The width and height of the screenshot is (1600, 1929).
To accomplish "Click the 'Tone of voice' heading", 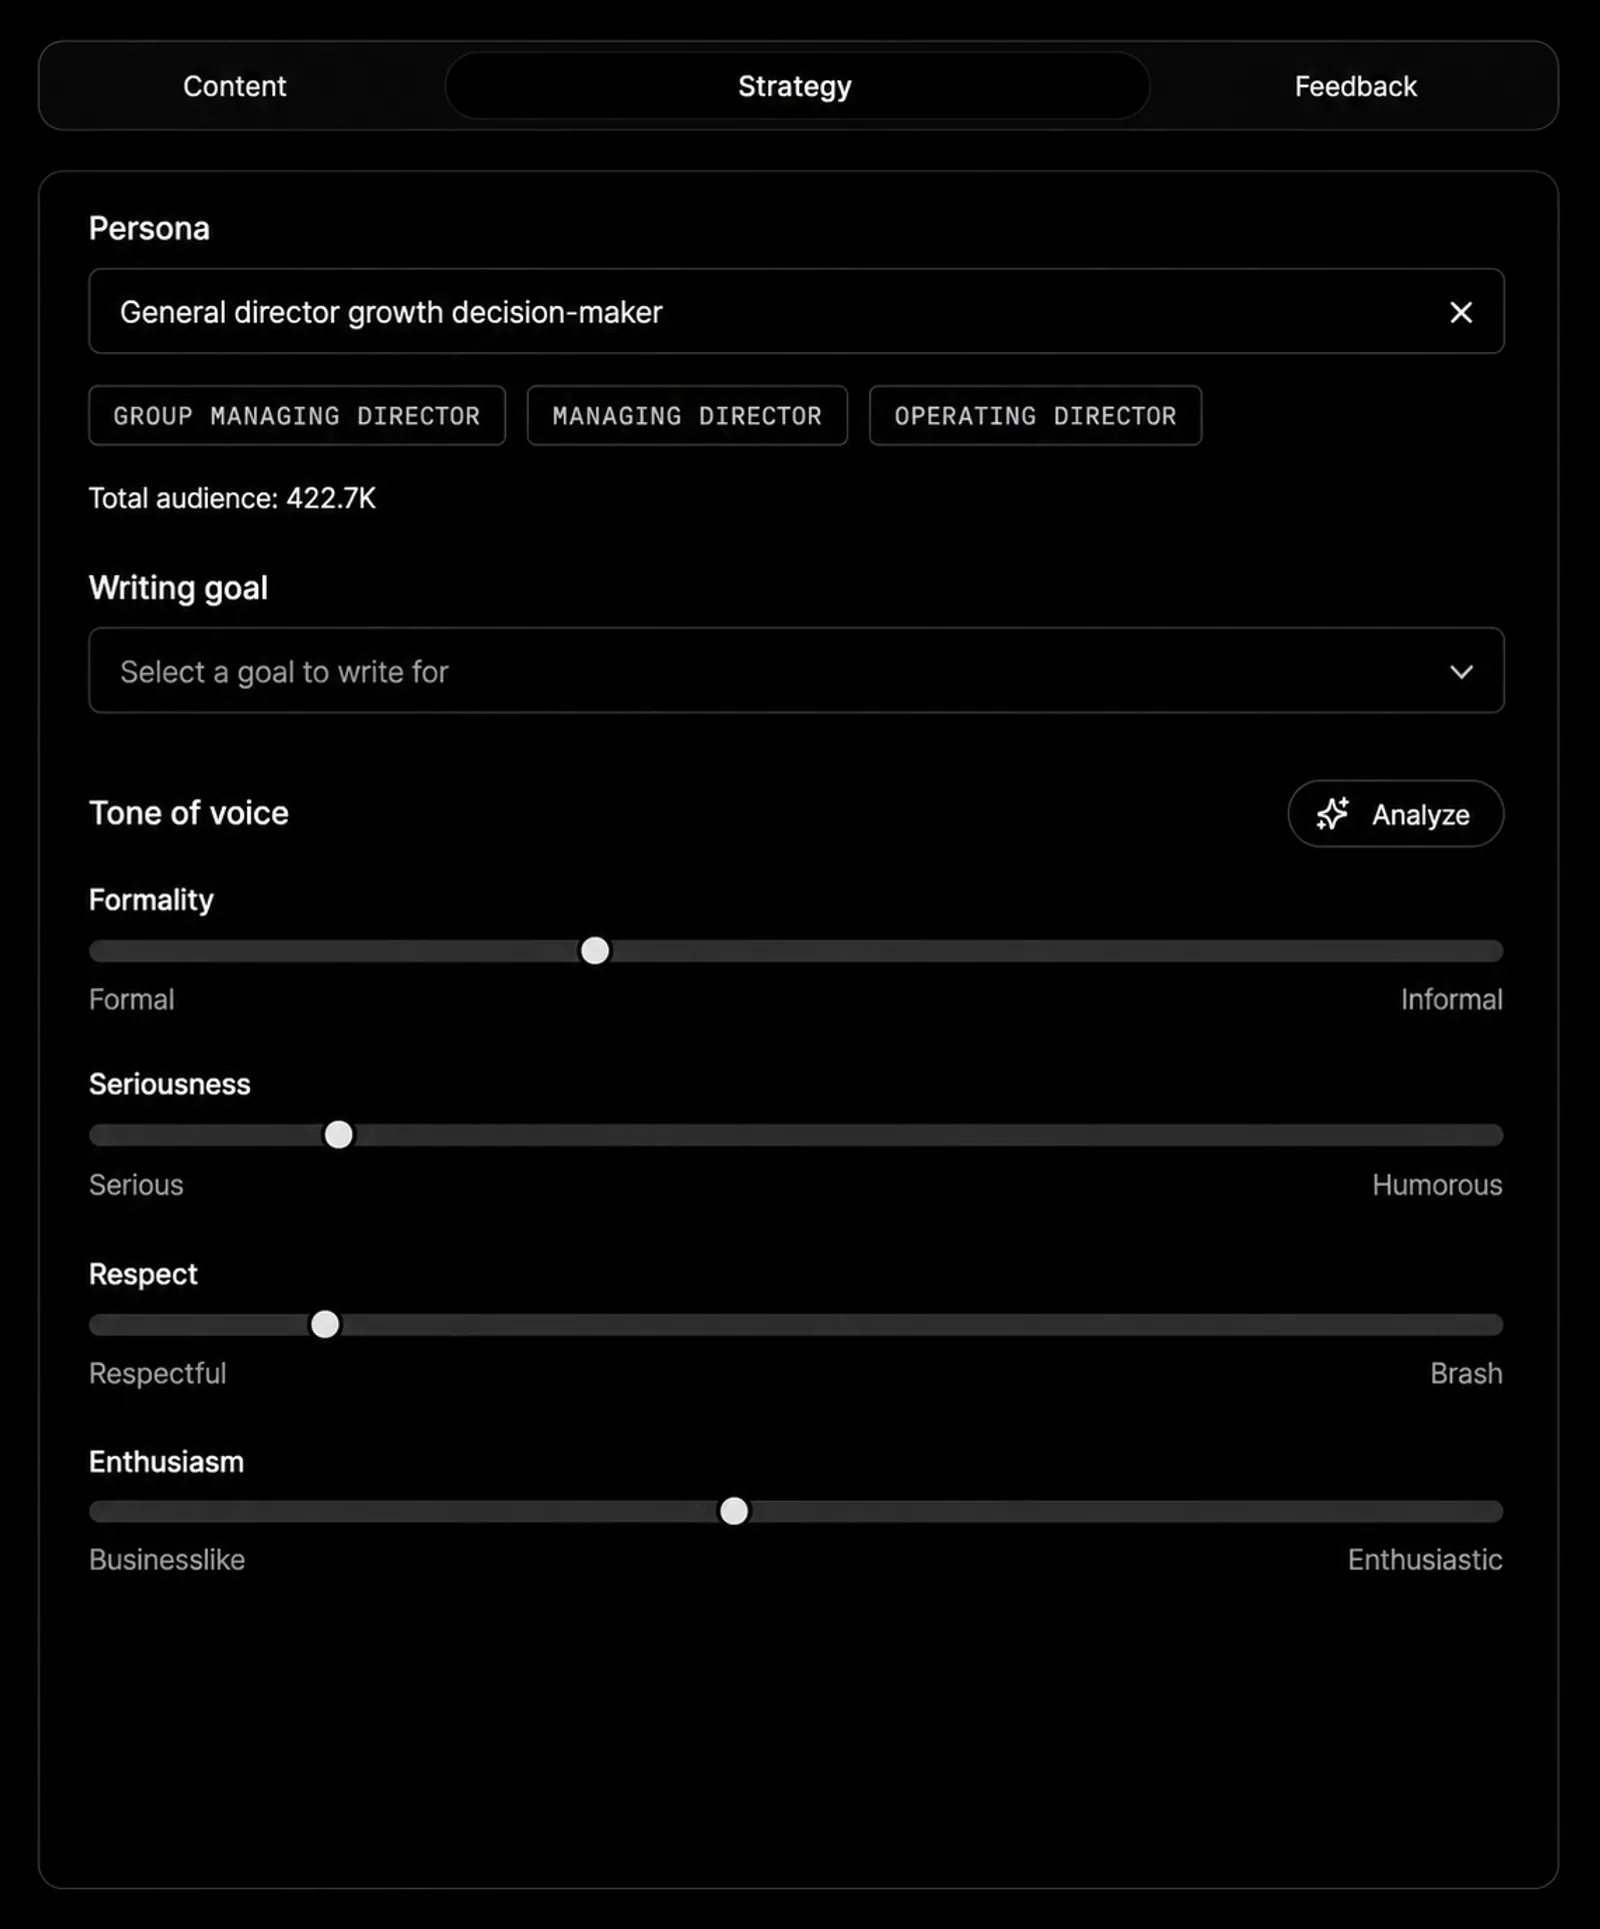I will pyautogui.click(x=189, y=813).
